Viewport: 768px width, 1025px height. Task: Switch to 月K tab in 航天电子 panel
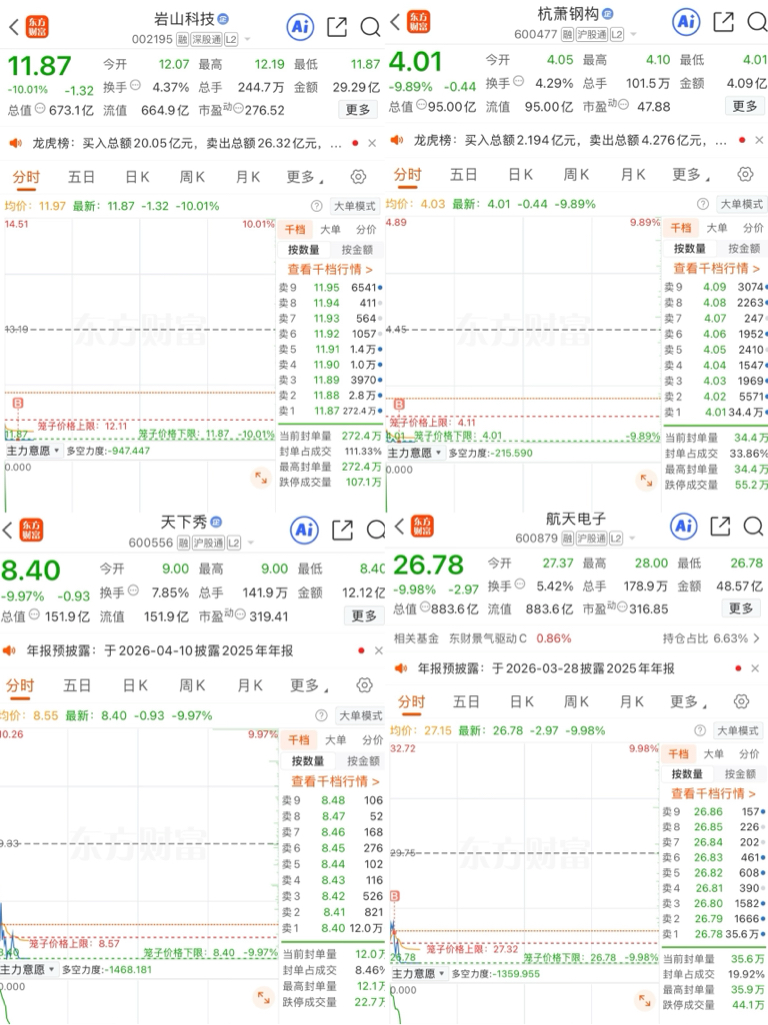pos(631,702)
